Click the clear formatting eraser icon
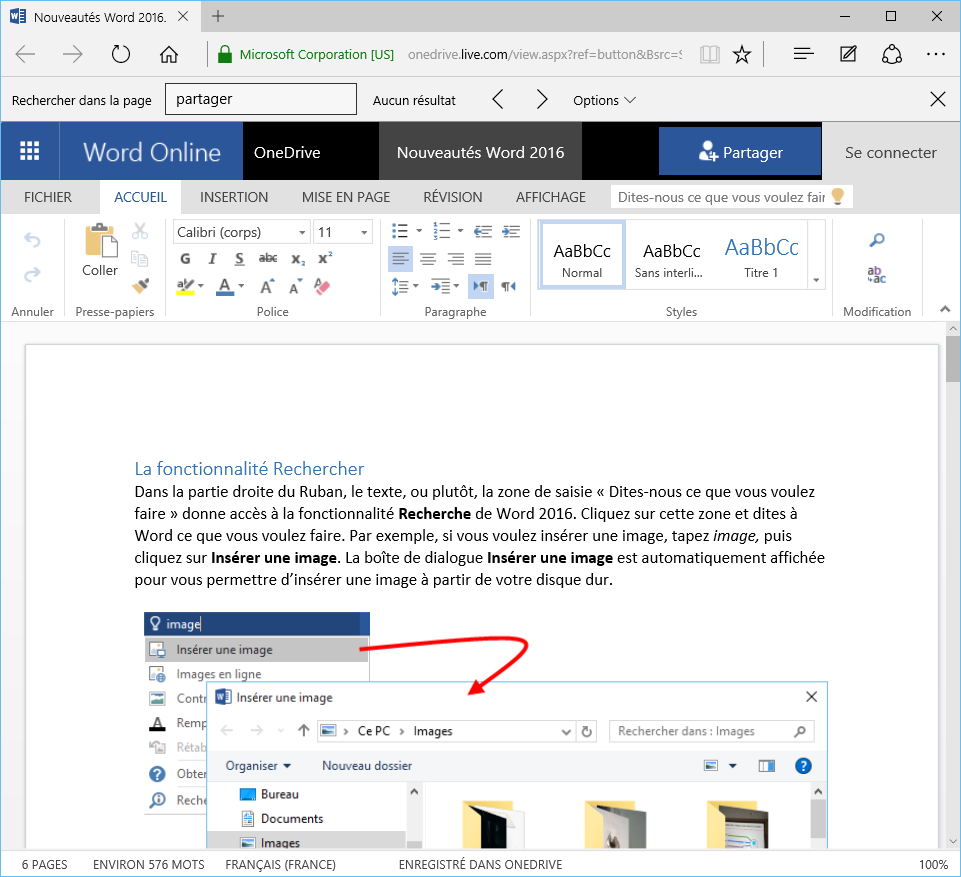 322,287
